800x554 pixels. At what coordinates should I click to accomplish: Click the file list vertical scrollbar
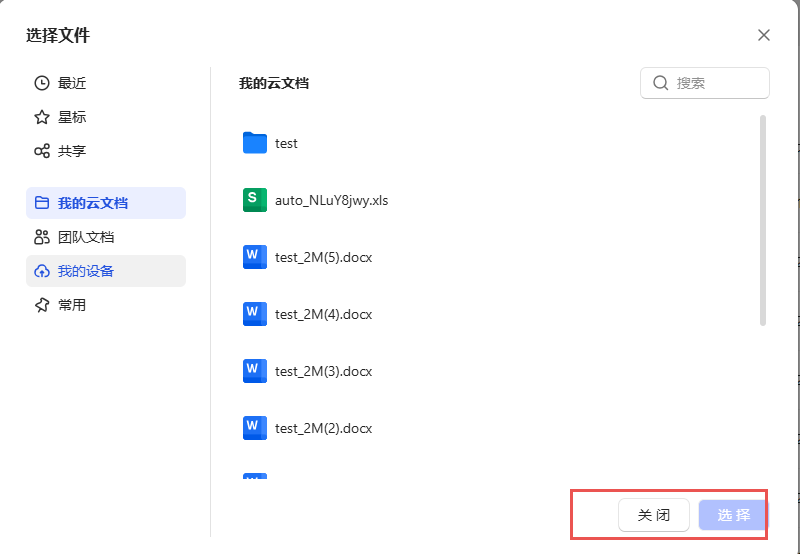click(x=763, y=220)
